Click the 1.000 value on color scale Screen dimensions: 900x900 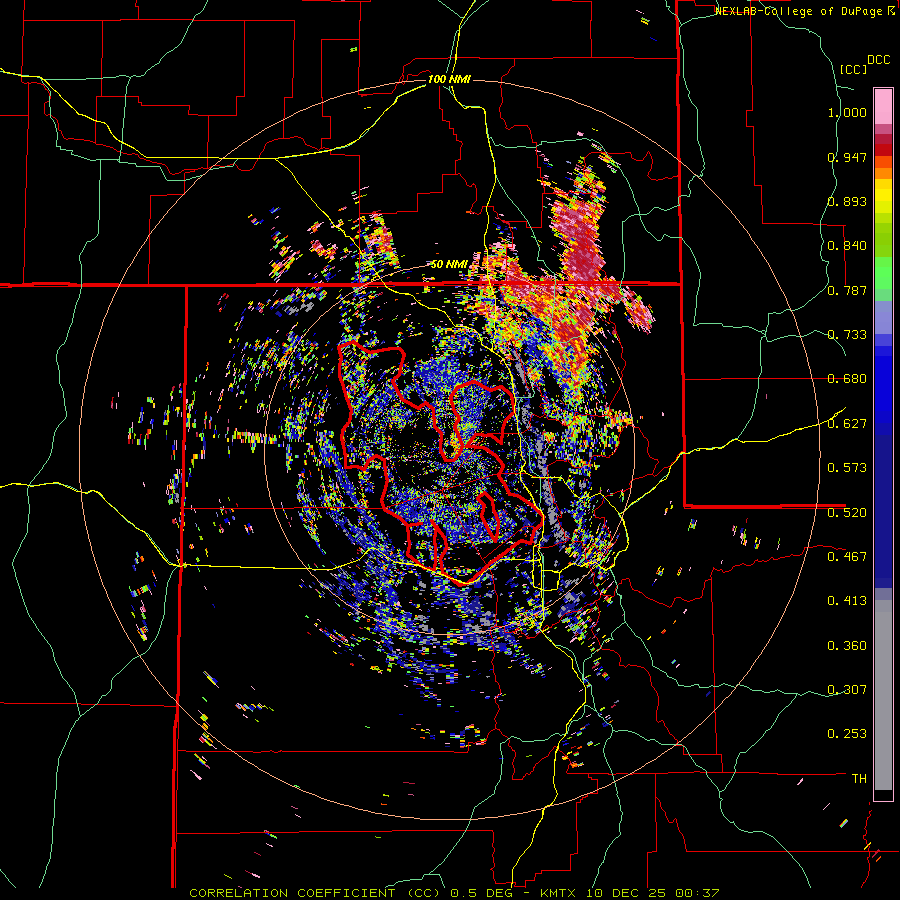pos(847,112)
